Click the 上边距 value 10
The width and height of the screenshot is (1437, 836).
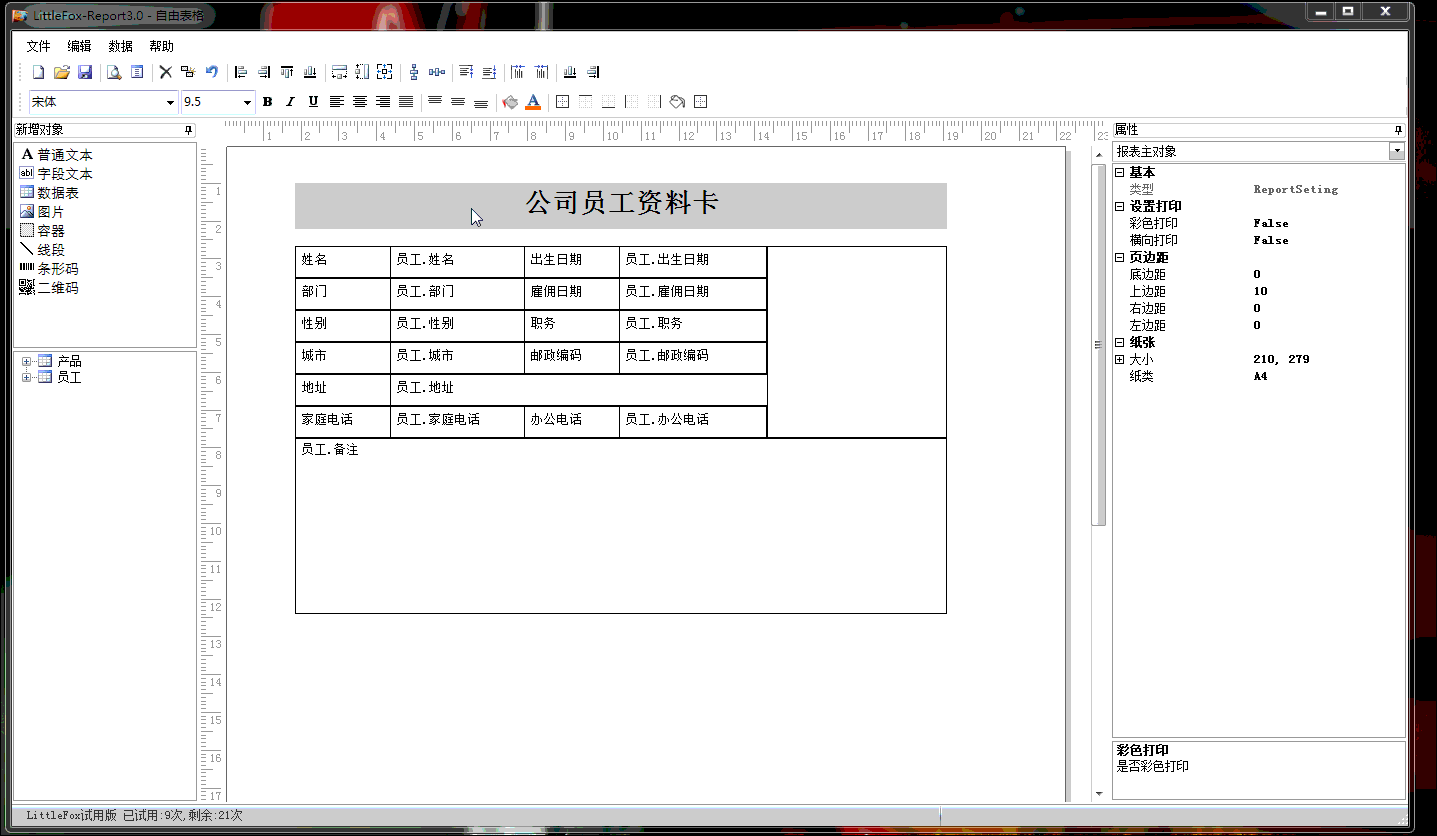1260,291
